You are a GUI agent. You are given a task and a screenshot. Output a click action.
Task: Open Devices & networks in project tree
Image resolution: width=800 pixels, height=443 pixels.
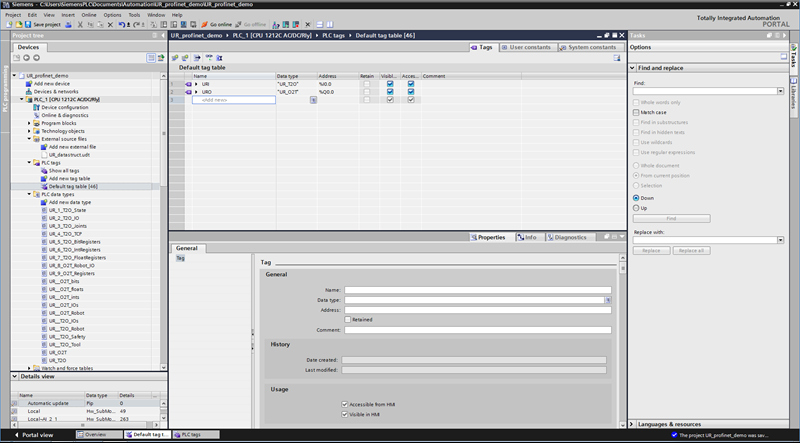click(x=55, y=91)
